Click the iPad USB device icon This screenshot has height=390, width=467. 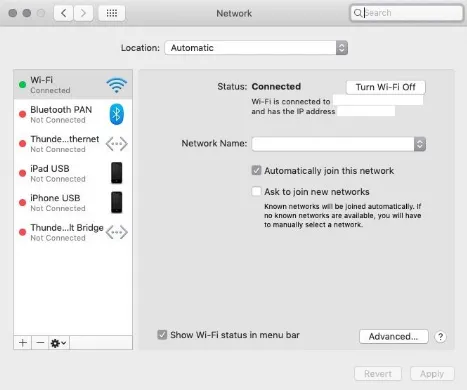point(116,173)
